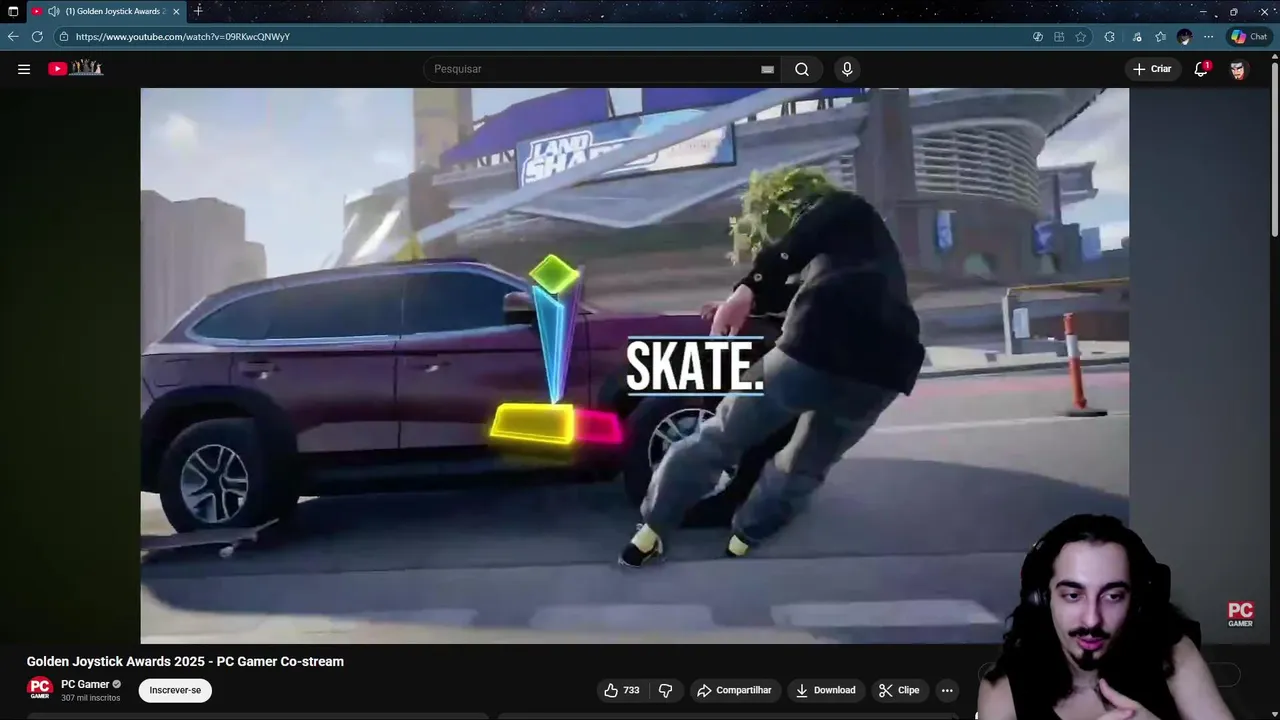1280x720 pixels.
Task: Open the media control music-note icon
Action: (1137, 37)
